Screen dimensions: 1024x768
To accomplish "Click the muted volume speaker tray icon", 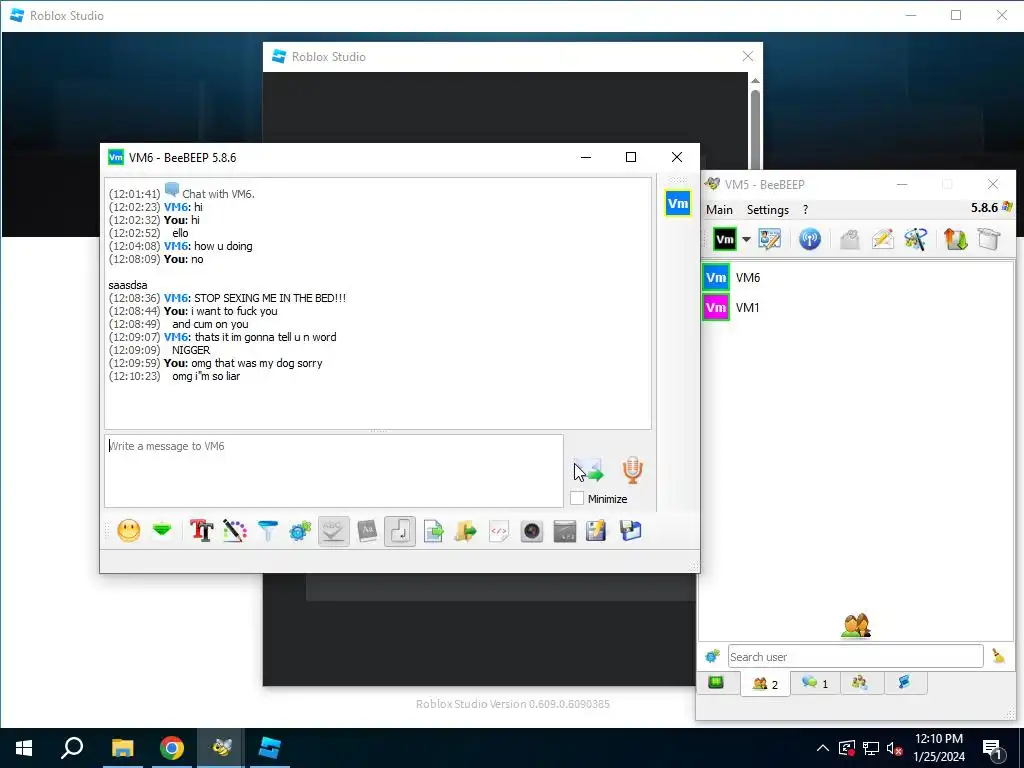I will point(894,748).
